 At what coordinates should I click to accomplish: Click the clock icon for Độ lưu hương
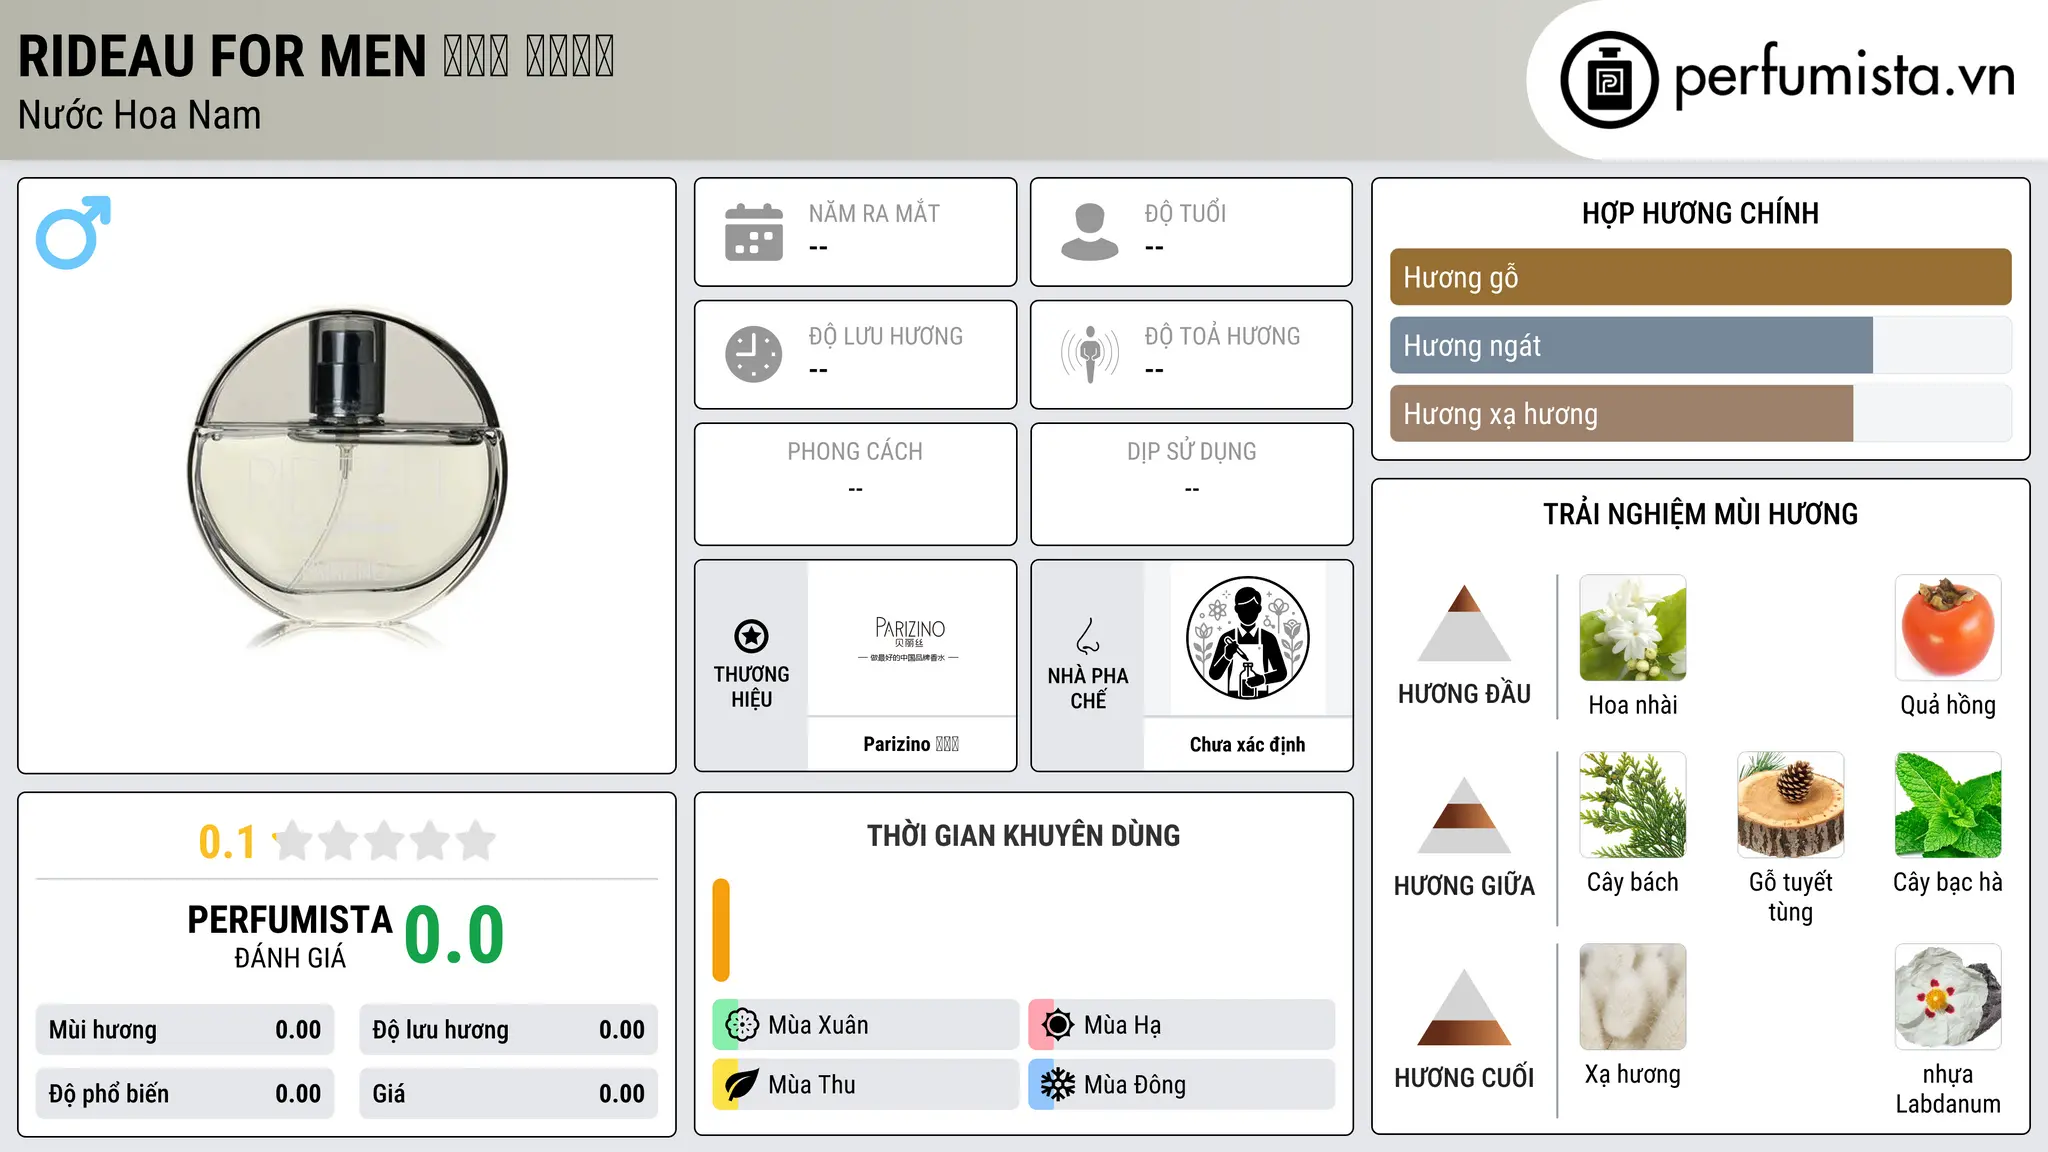[754, 354]
